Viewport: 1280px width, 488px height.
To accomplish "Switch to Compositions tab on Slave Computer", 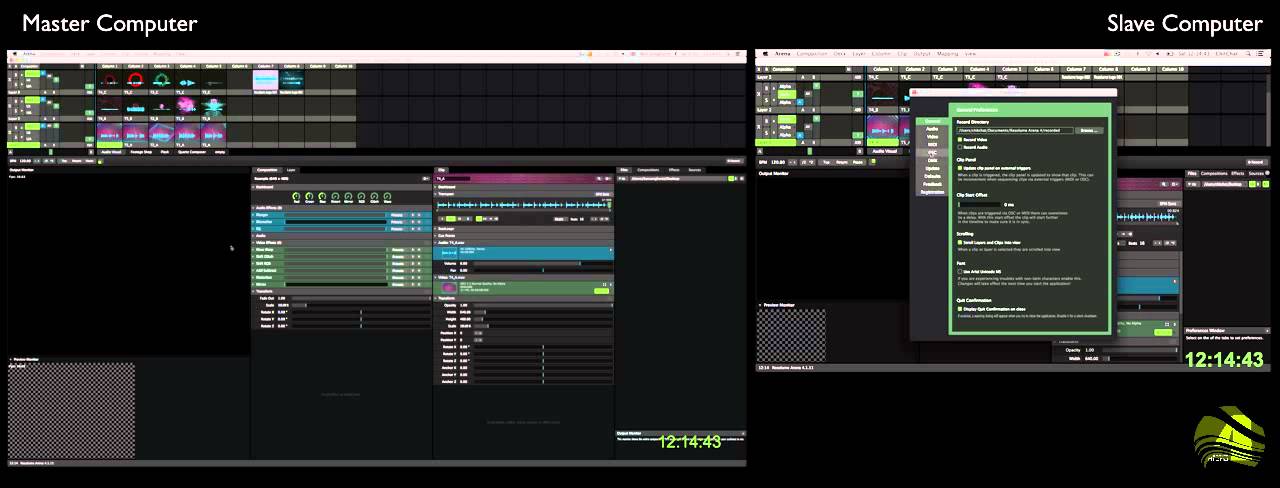I will tap(1215, 173).
